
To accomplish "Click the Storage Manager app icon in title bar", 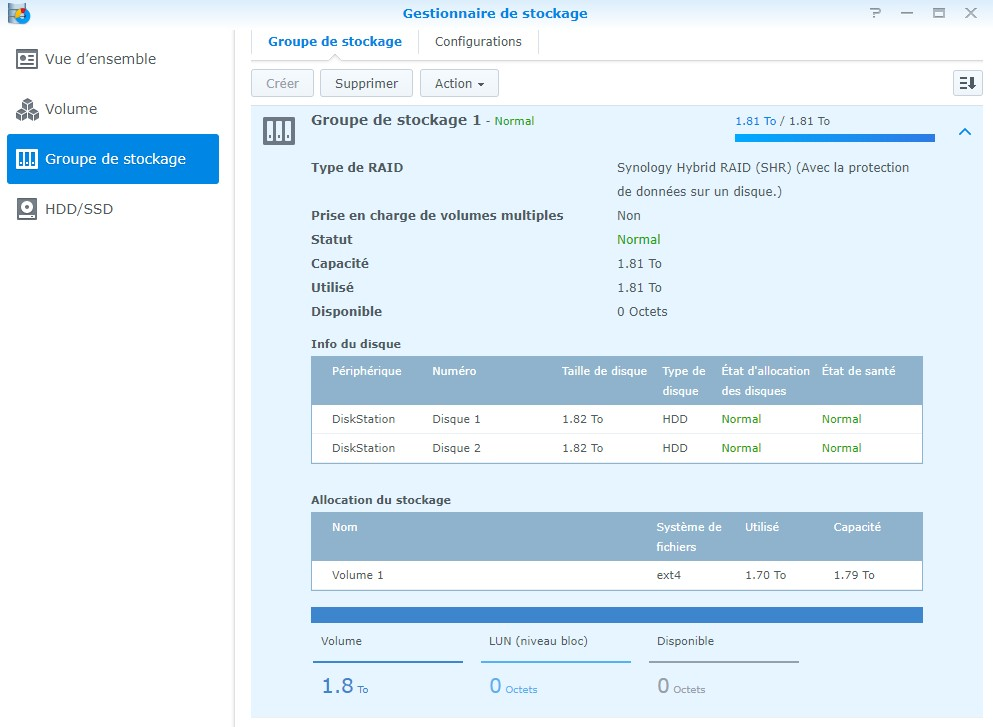I will [18, 13].
